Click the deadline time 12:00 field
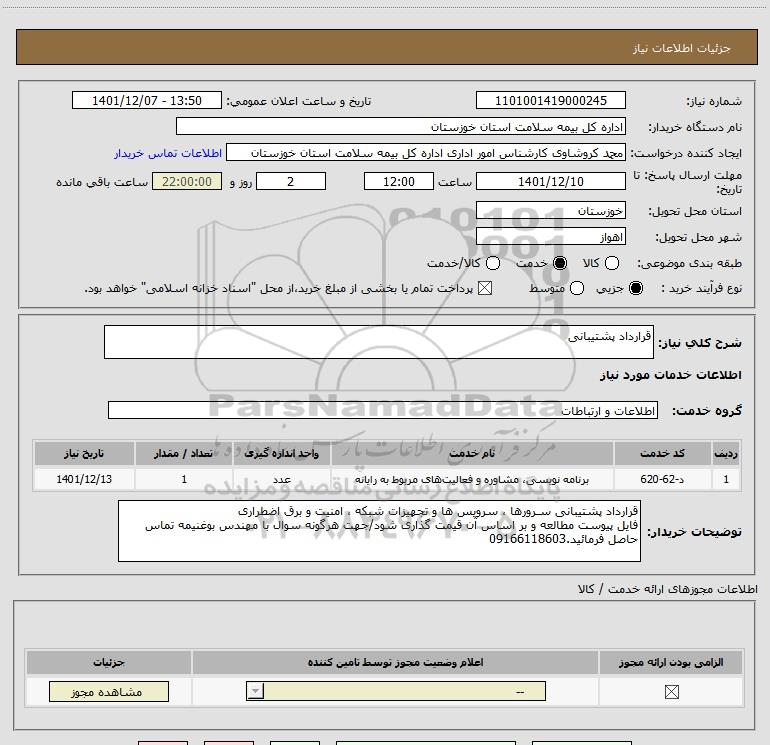The height and width of the screenshot is (745, 770). coord(399,181)
